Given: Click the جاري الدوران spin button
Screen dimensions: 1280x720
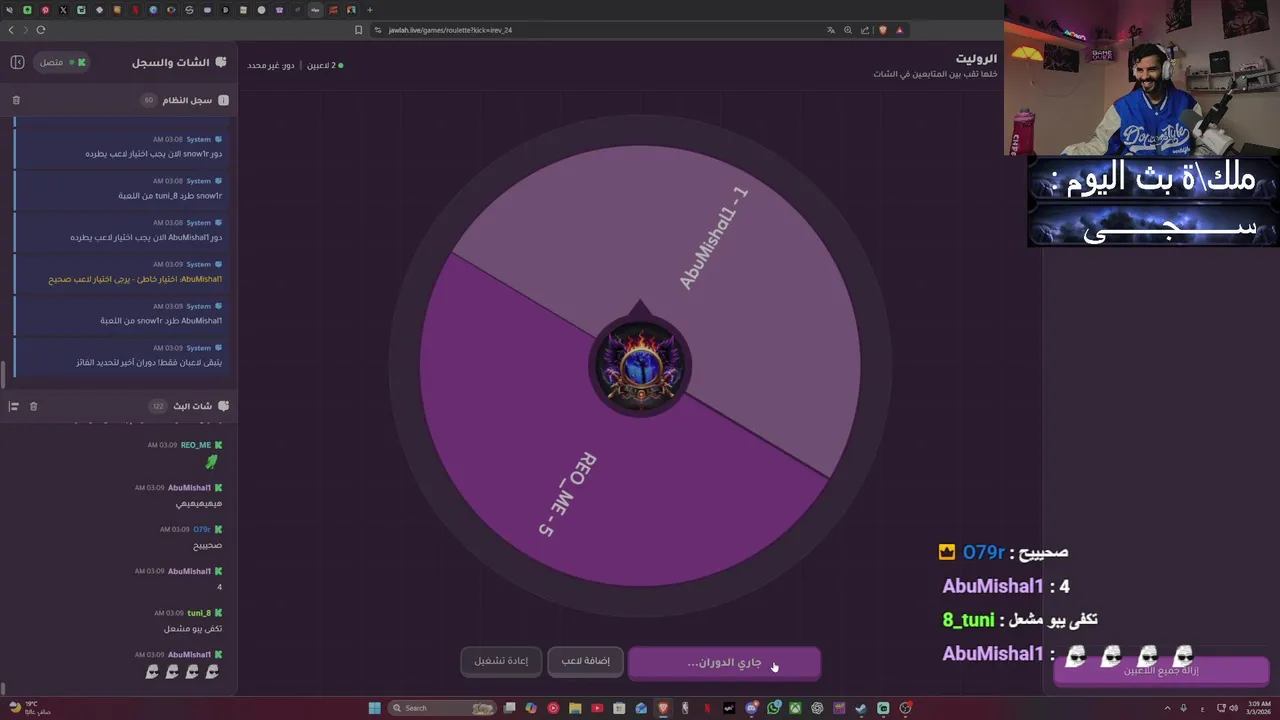Looking at the screenshot, I should click(724, 662).
